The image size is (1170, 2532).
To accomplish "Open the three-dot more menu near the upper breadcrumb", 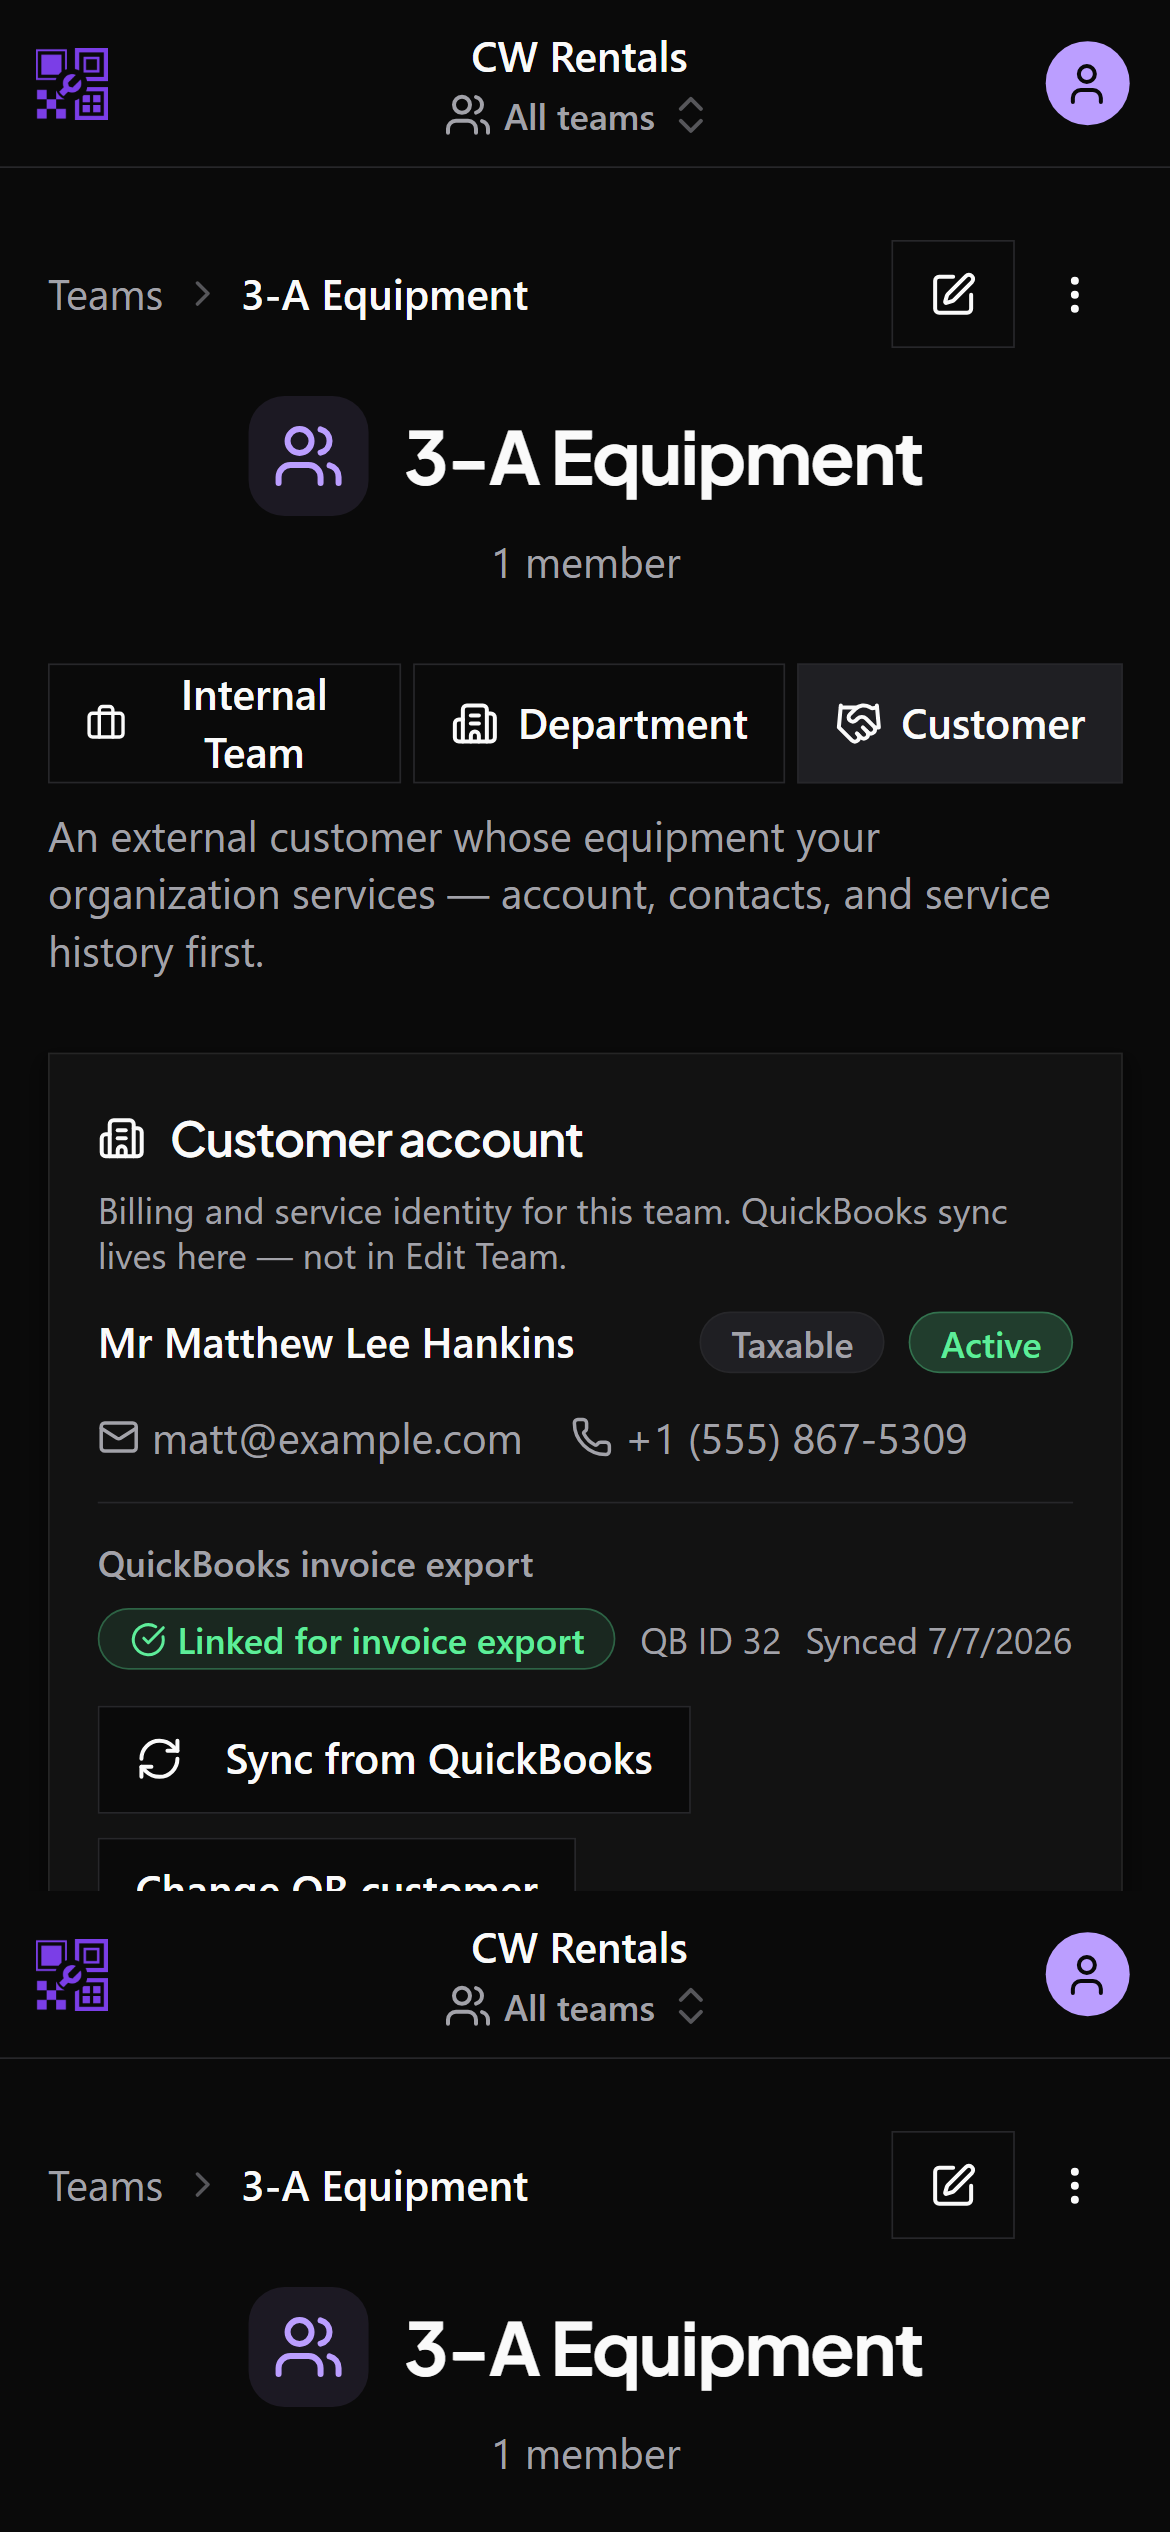I will [1075, 295].
